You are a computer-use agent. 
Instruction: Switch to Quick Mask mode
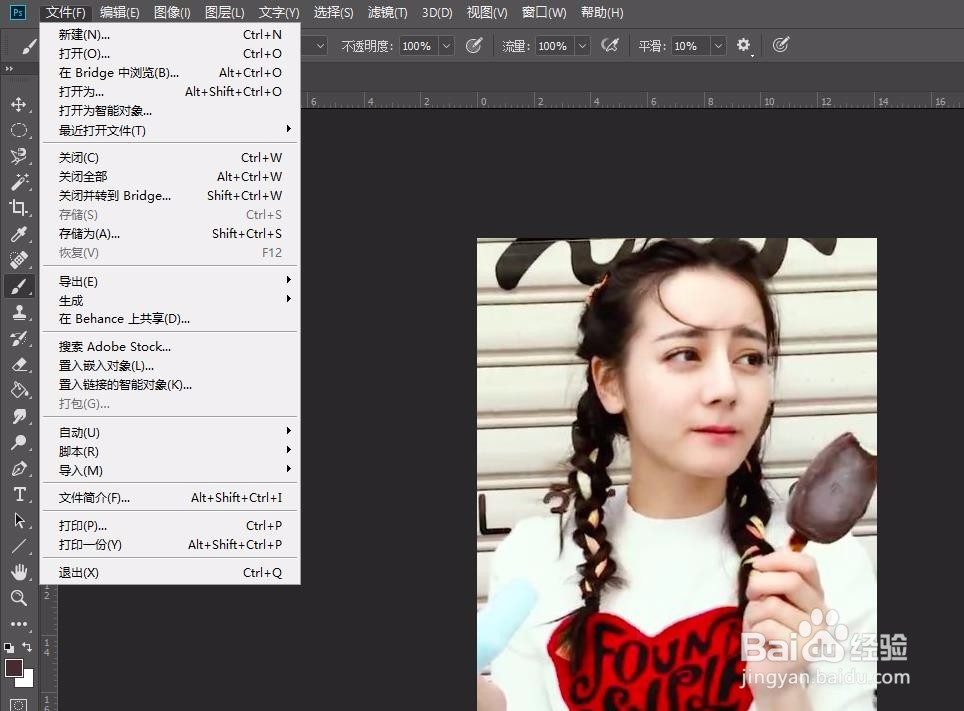tap(19, 704)
